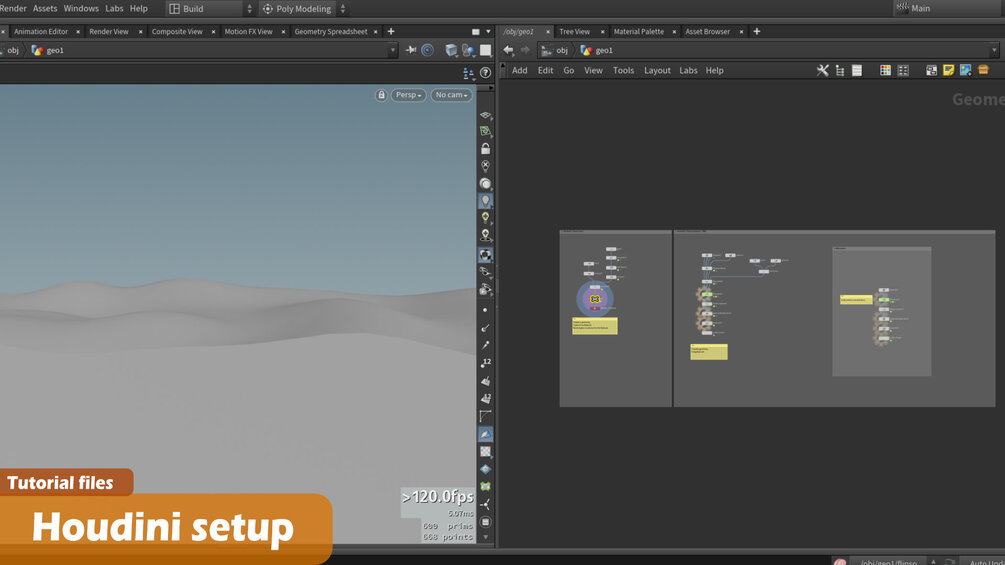Click the point number 12 display icon

485,363
